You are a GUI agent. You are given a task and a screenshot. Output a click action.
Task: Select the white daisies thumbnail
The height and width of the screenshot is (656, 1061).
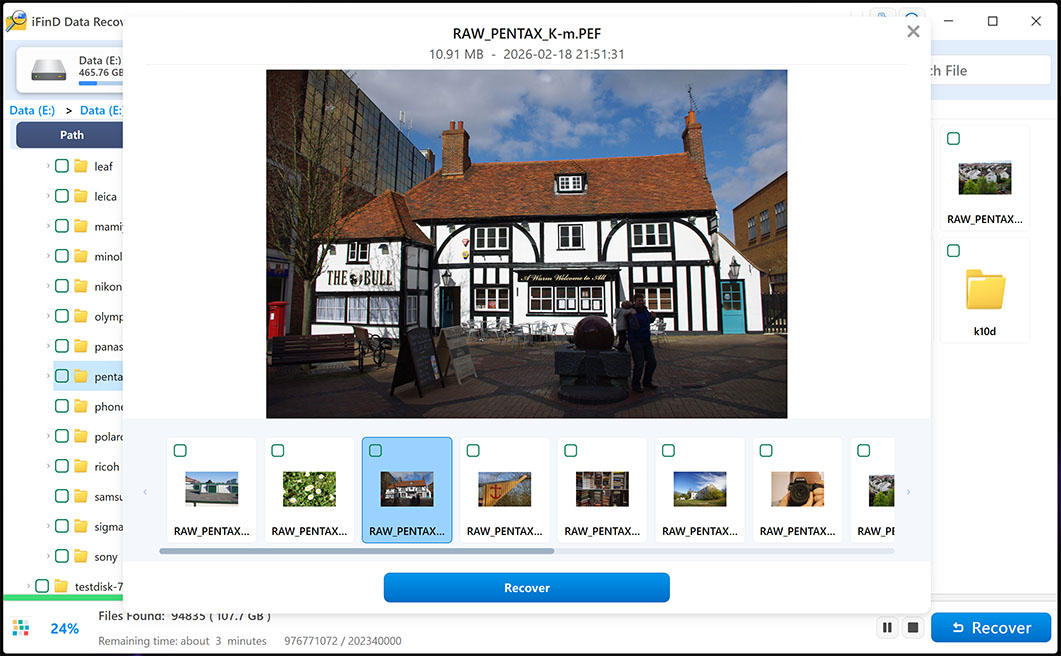point(309,489)
